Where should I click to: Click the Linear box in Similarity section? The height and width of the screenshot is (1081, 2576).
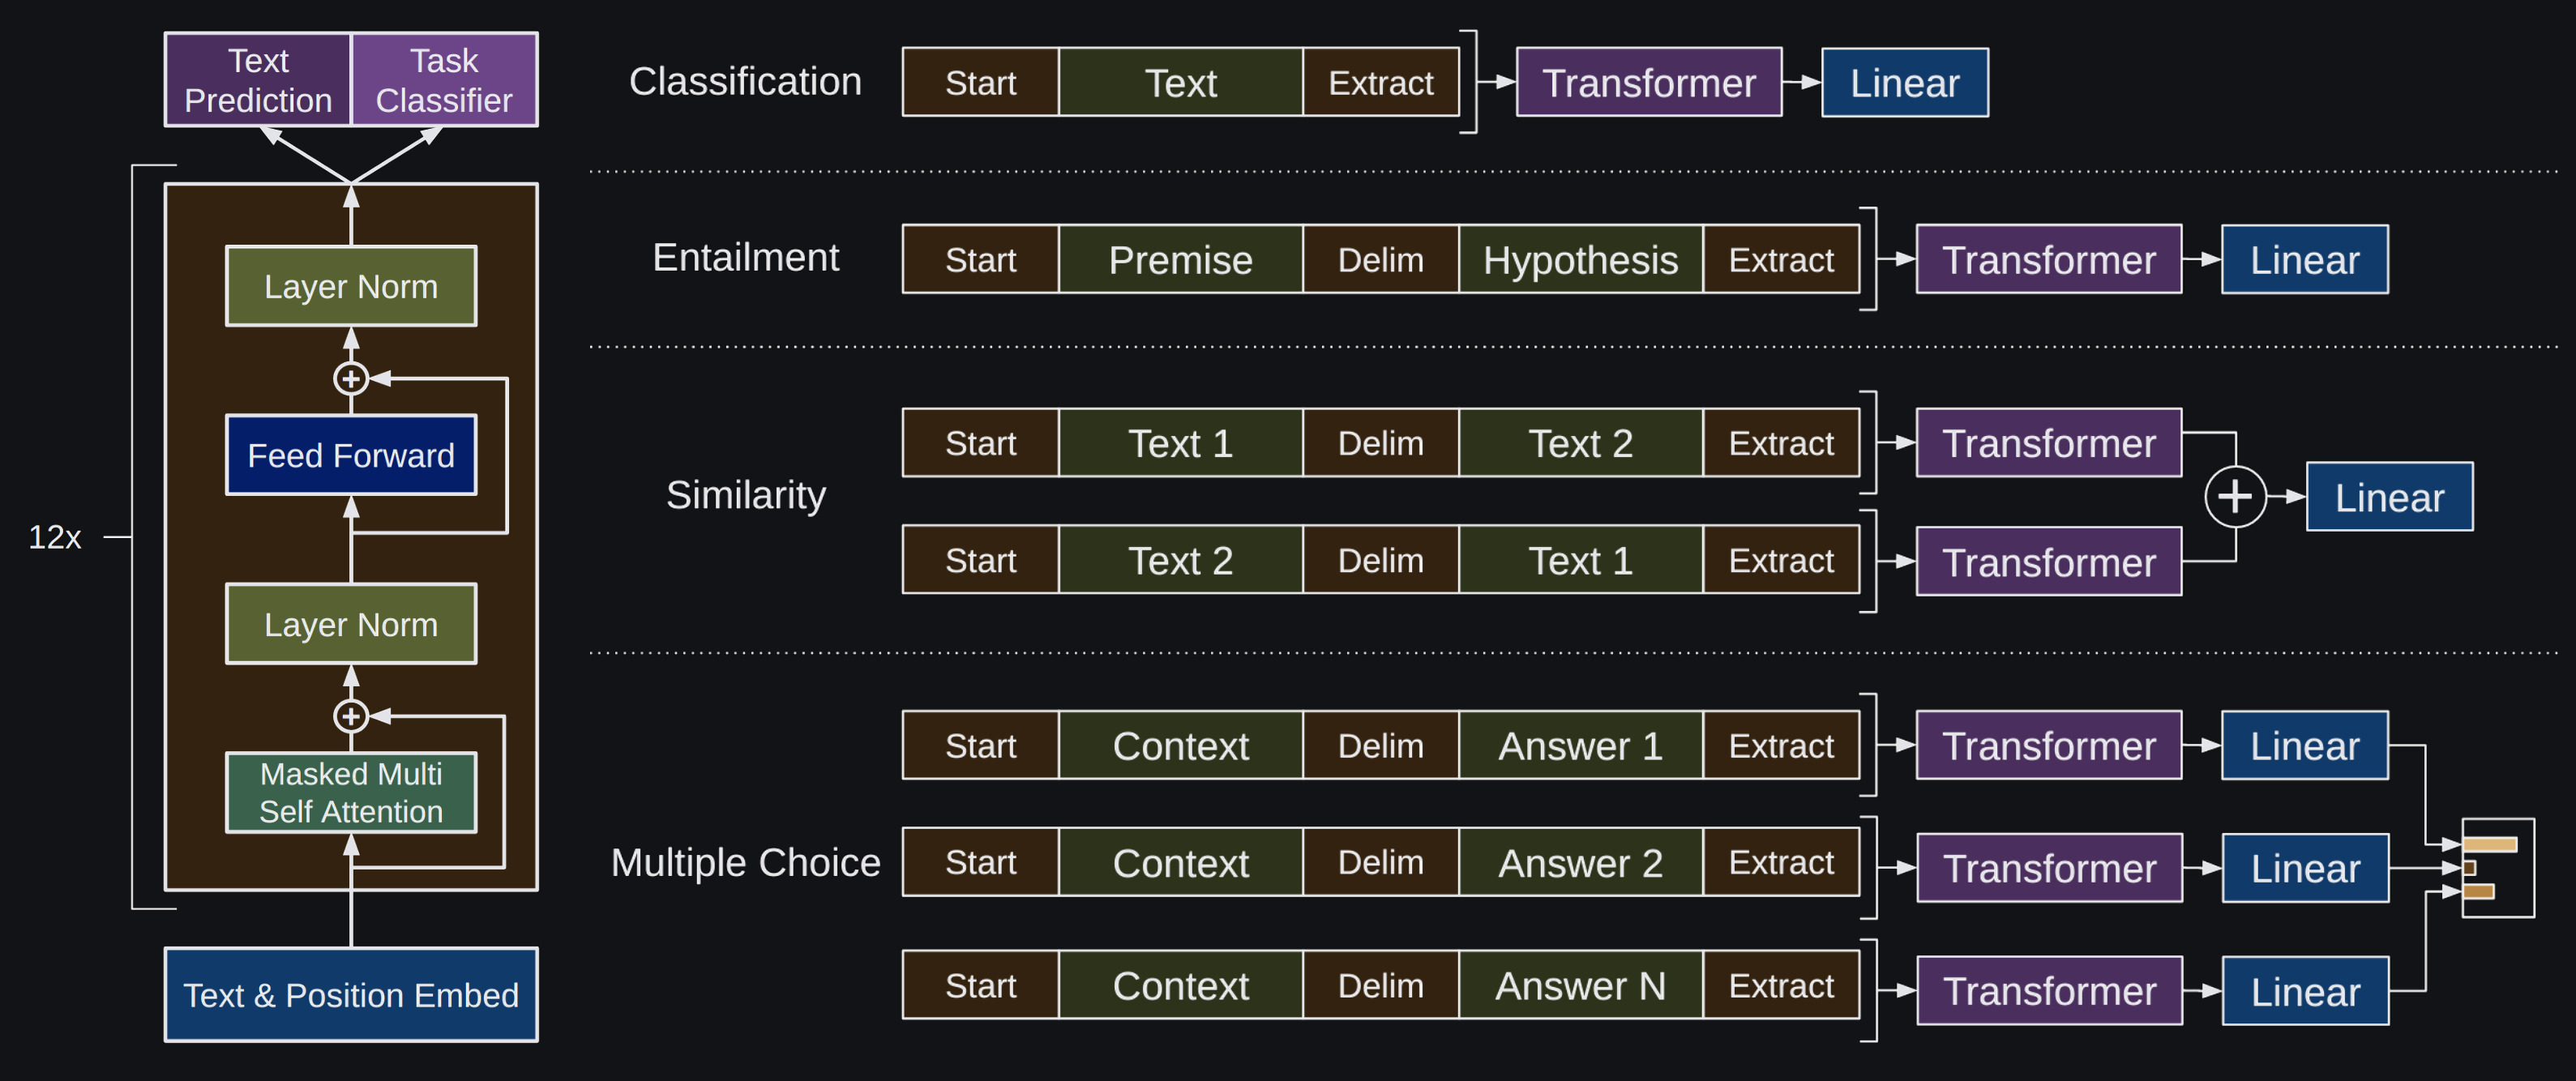point(2389,496)
